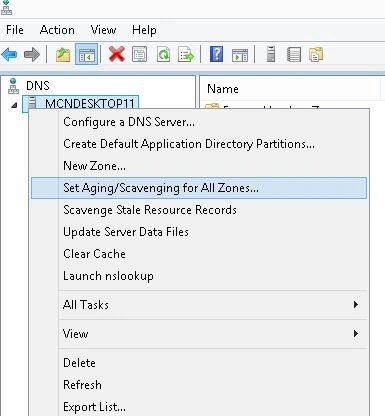Open the View menu in menu bar
The width and height of the screenshot is (385, 416).
point(103,30)
